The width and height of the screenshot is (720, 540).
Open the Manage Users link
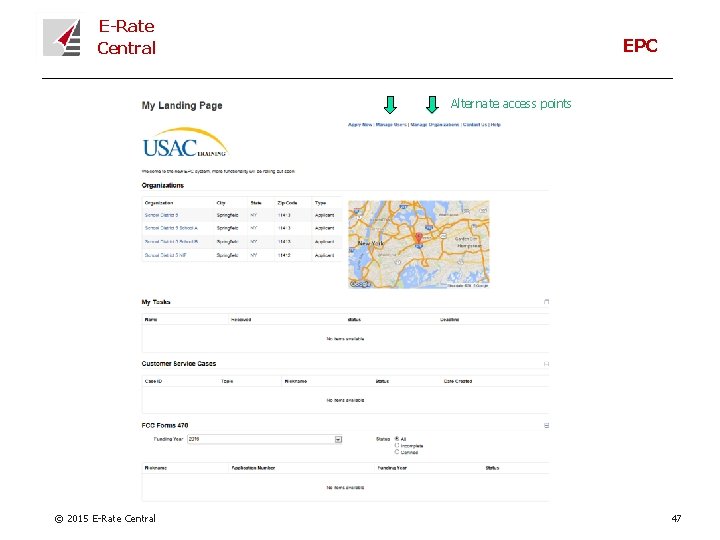(x=391, y=124)
